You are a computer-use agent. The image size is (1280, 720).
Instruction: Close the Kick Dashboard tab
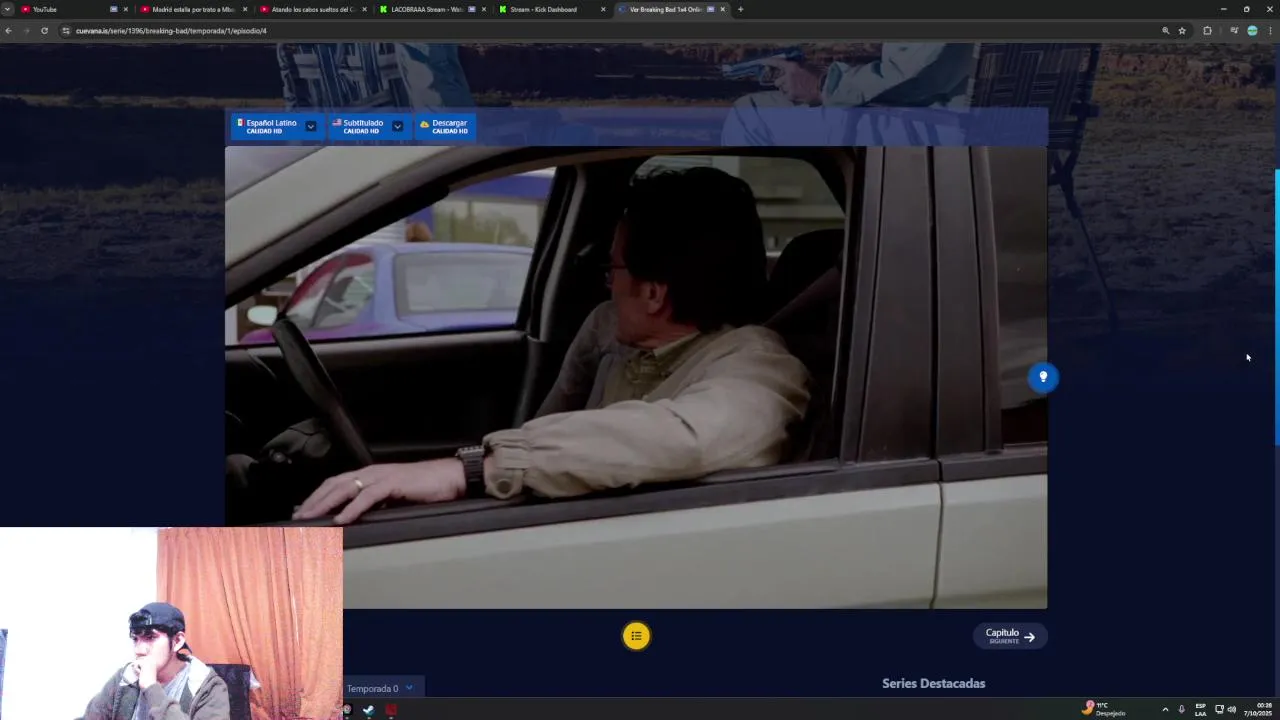point(603,9)
